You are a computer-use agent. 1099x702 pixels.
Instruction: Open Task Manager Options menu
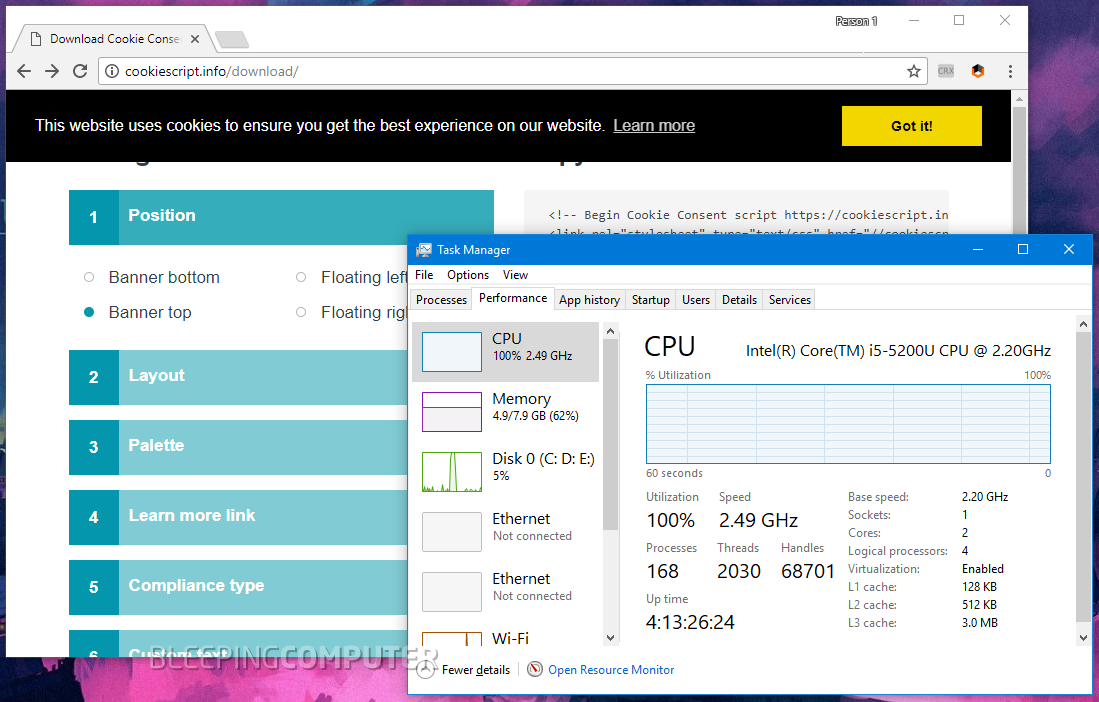point(467,275)
